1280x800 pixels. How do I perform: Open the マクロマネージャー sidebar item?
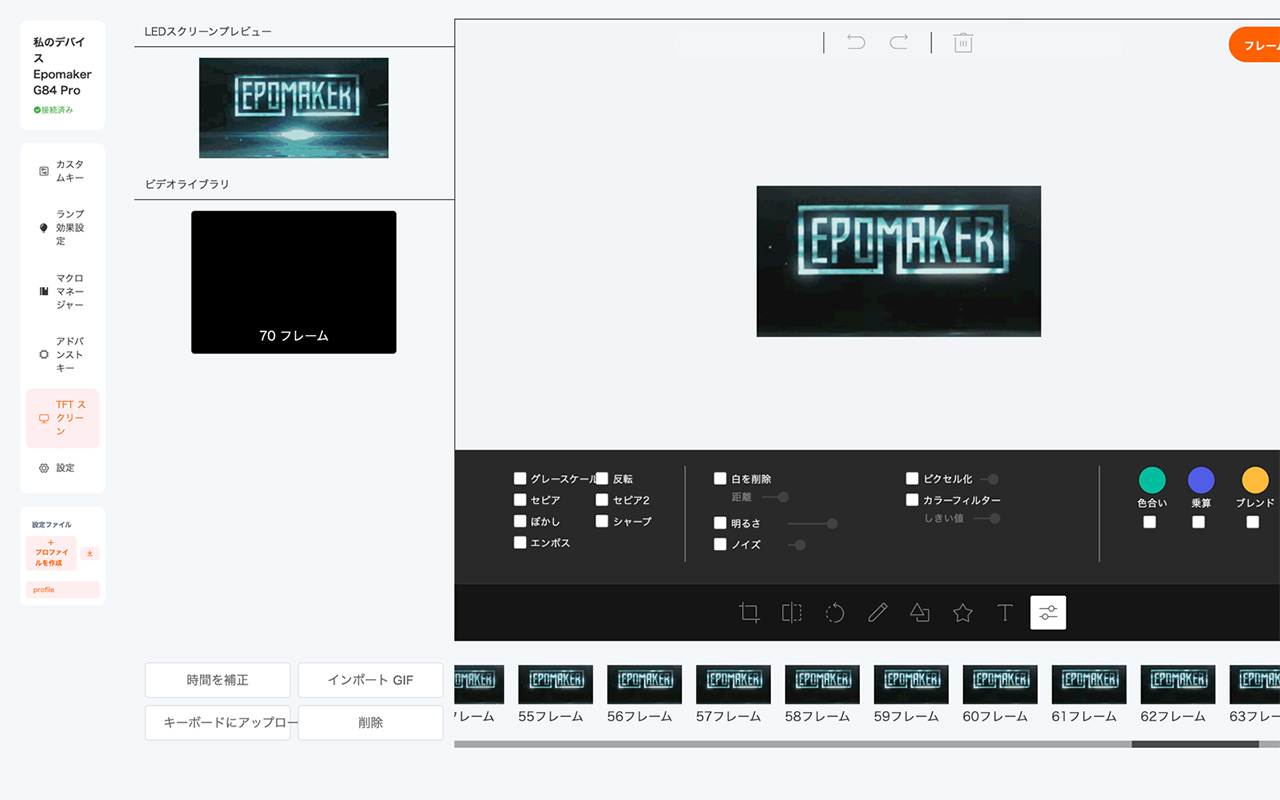pyautogui.click(x=62, y=291)
